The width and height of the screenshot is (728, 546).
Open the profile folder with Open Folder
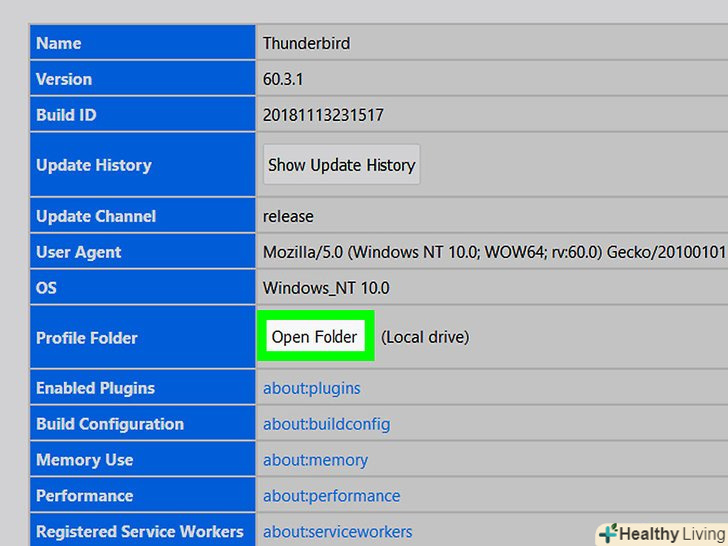pyautogui.click(x=315, y=337)
